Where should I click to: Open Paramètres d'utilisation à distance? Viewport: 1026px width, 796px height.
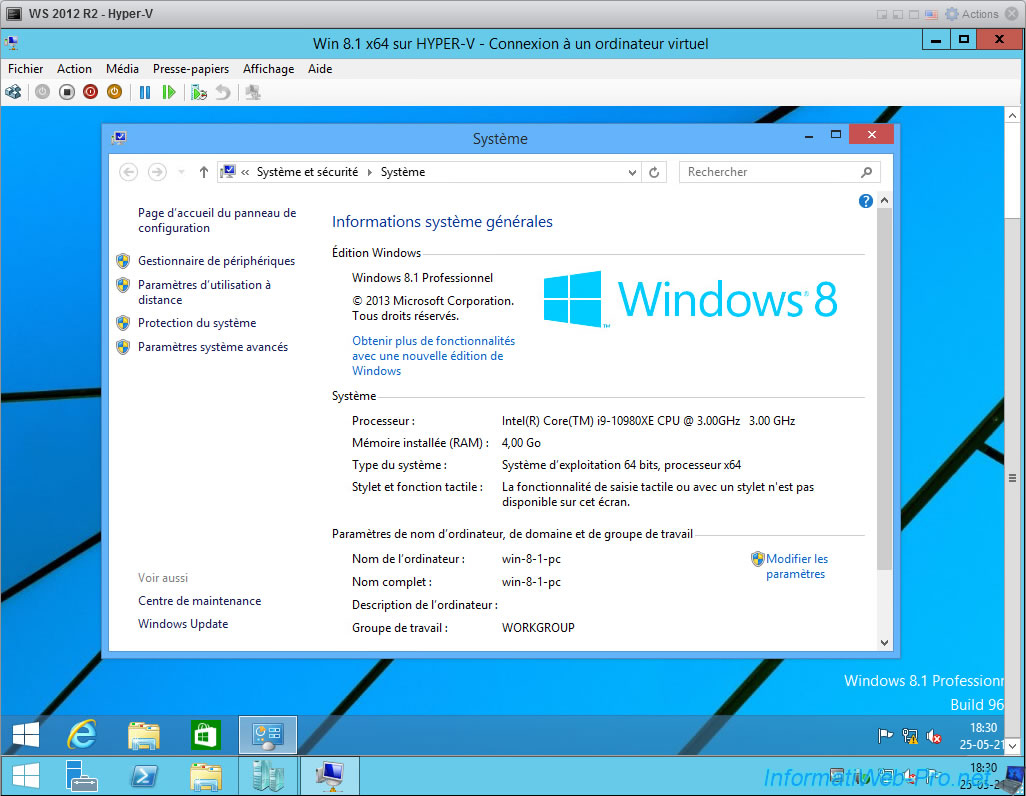tap(204, 292)
